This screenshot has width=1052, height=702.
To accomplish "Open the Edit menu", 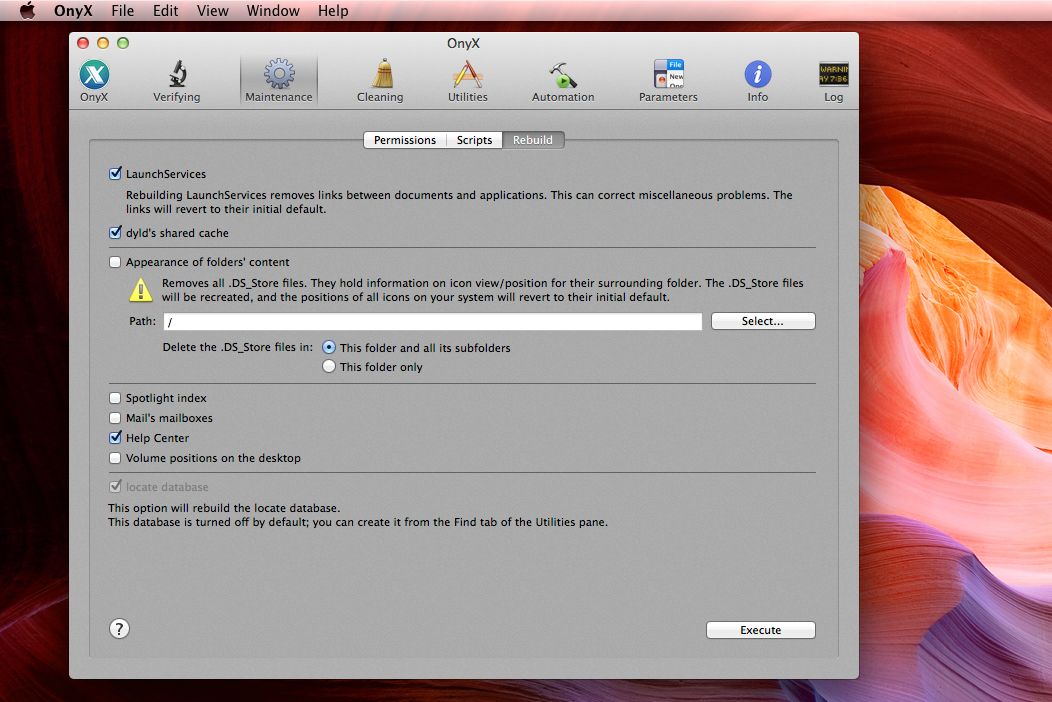I will (x=165, y=11).
